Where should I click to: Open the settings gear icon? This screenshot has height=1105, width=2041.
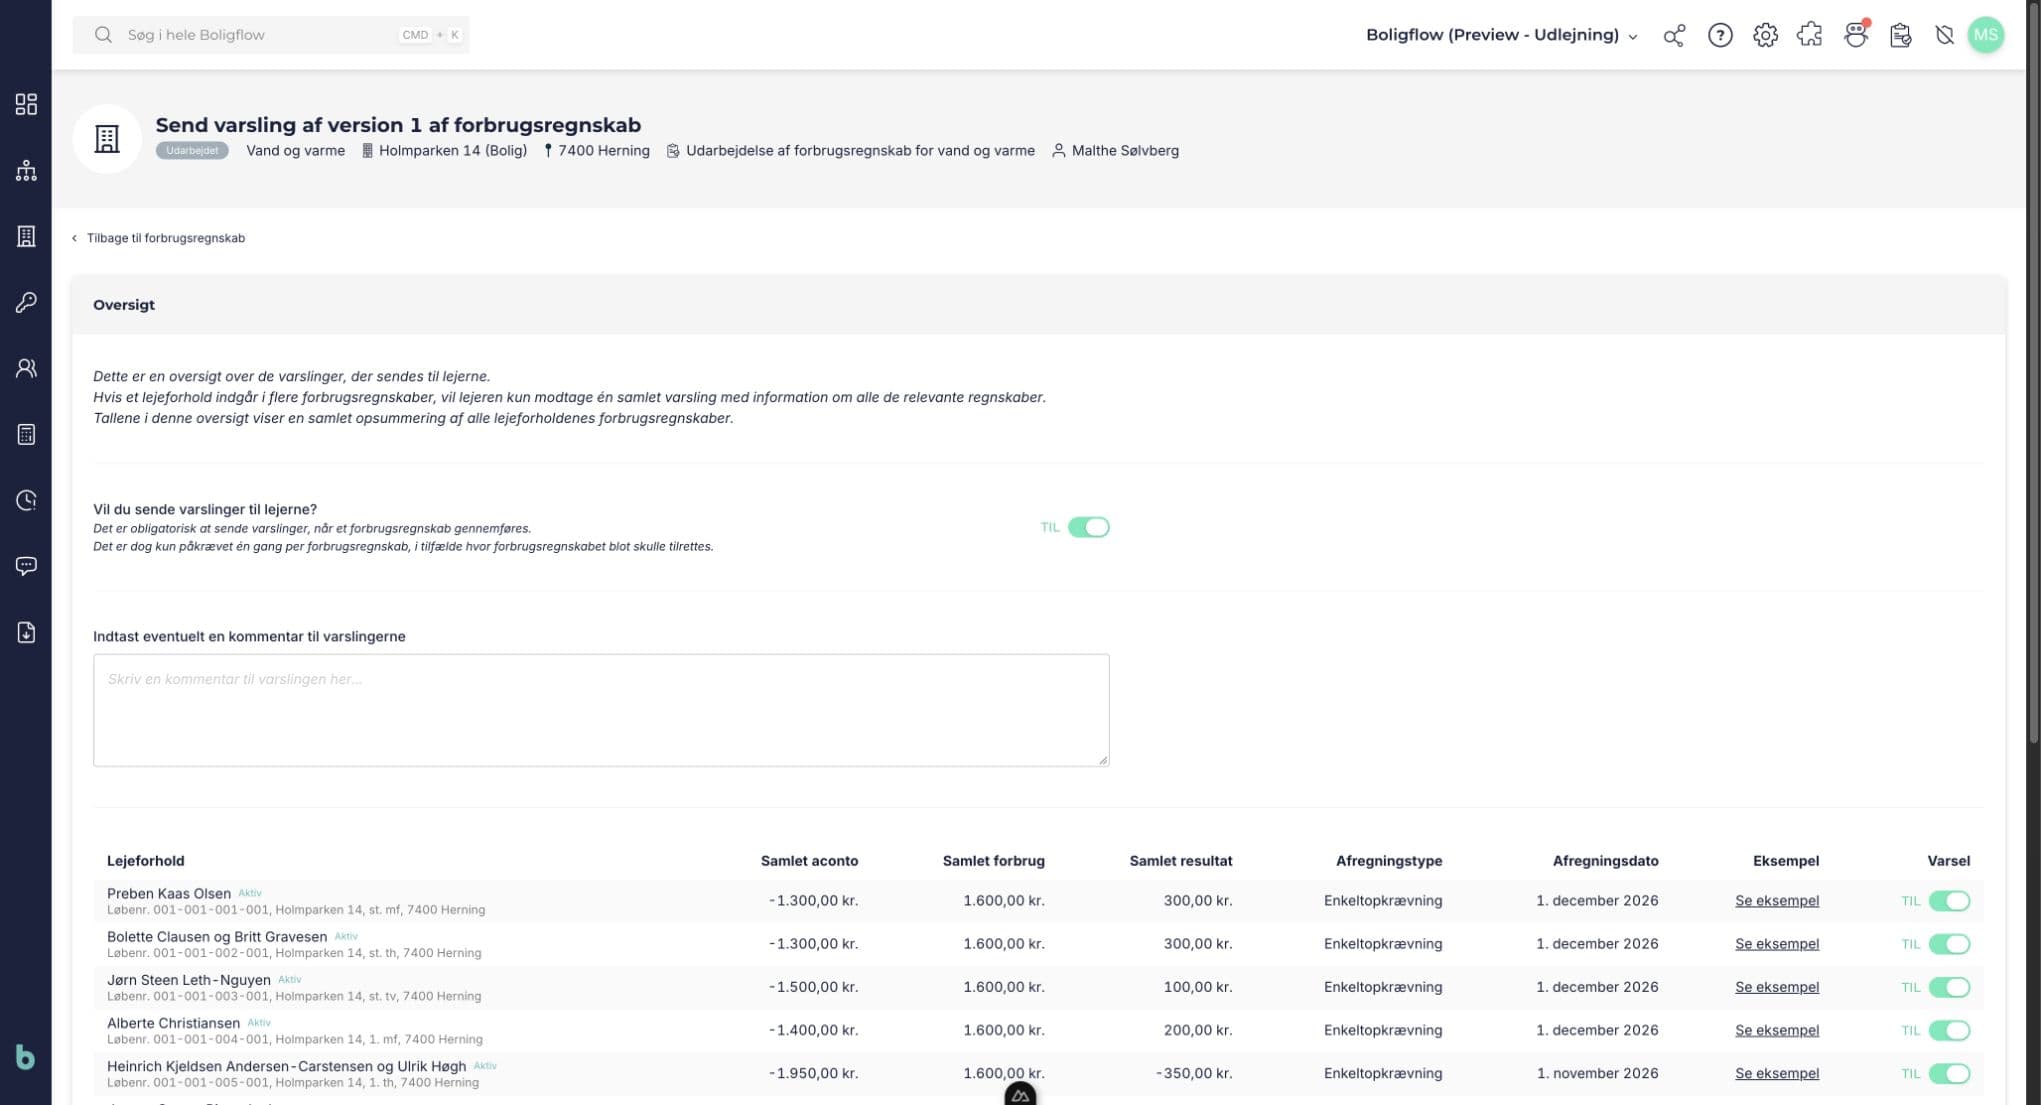tap(1765, 35)
